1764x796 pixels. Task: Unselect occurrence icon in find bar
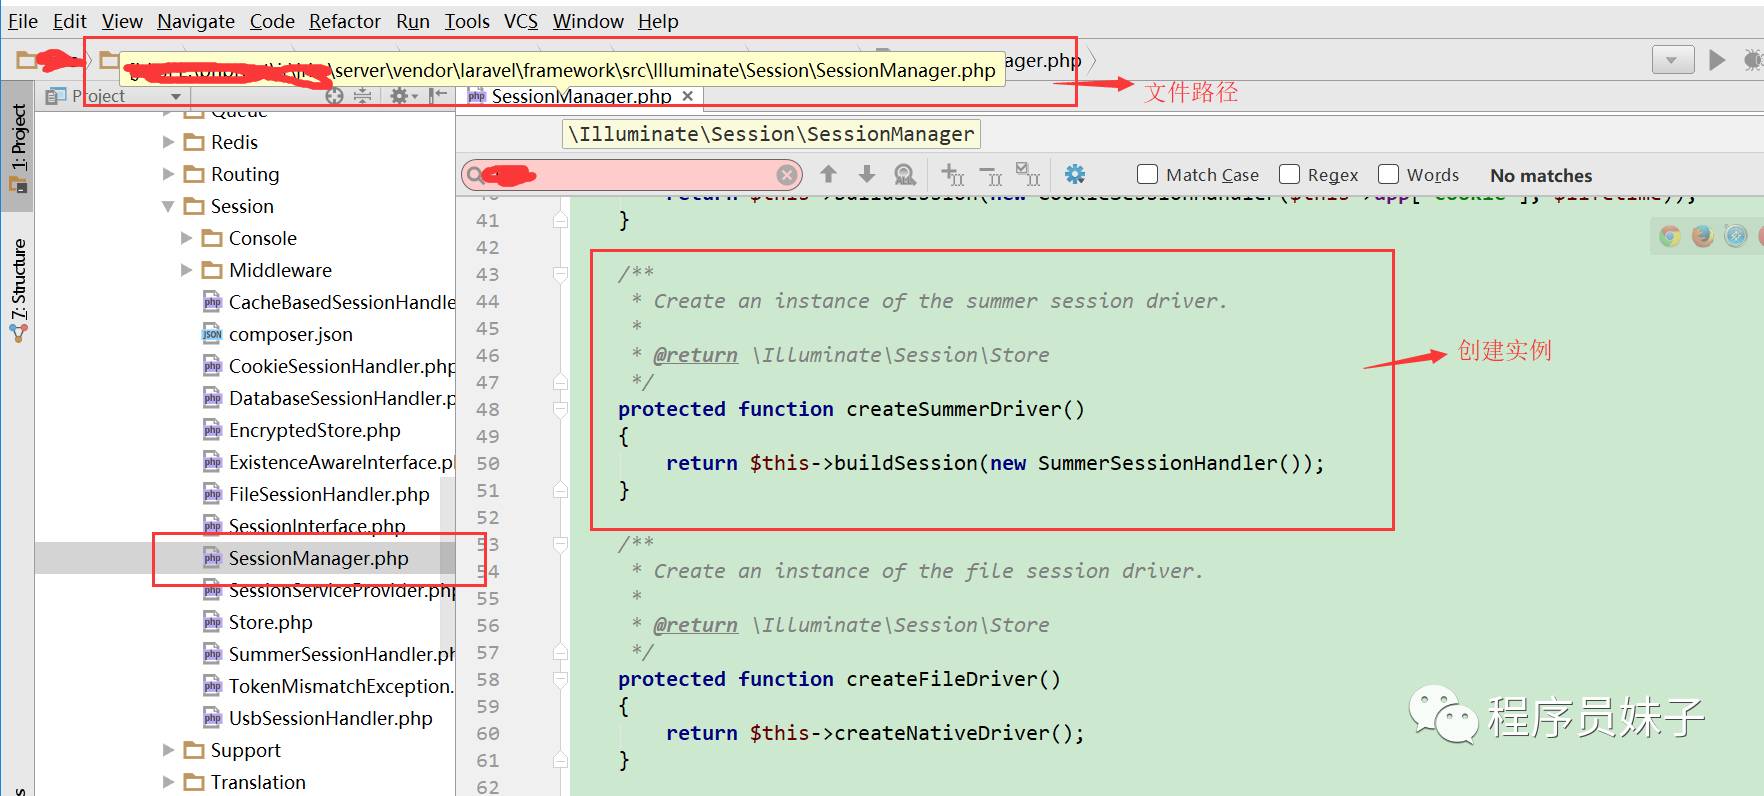(x=990, y=175)
